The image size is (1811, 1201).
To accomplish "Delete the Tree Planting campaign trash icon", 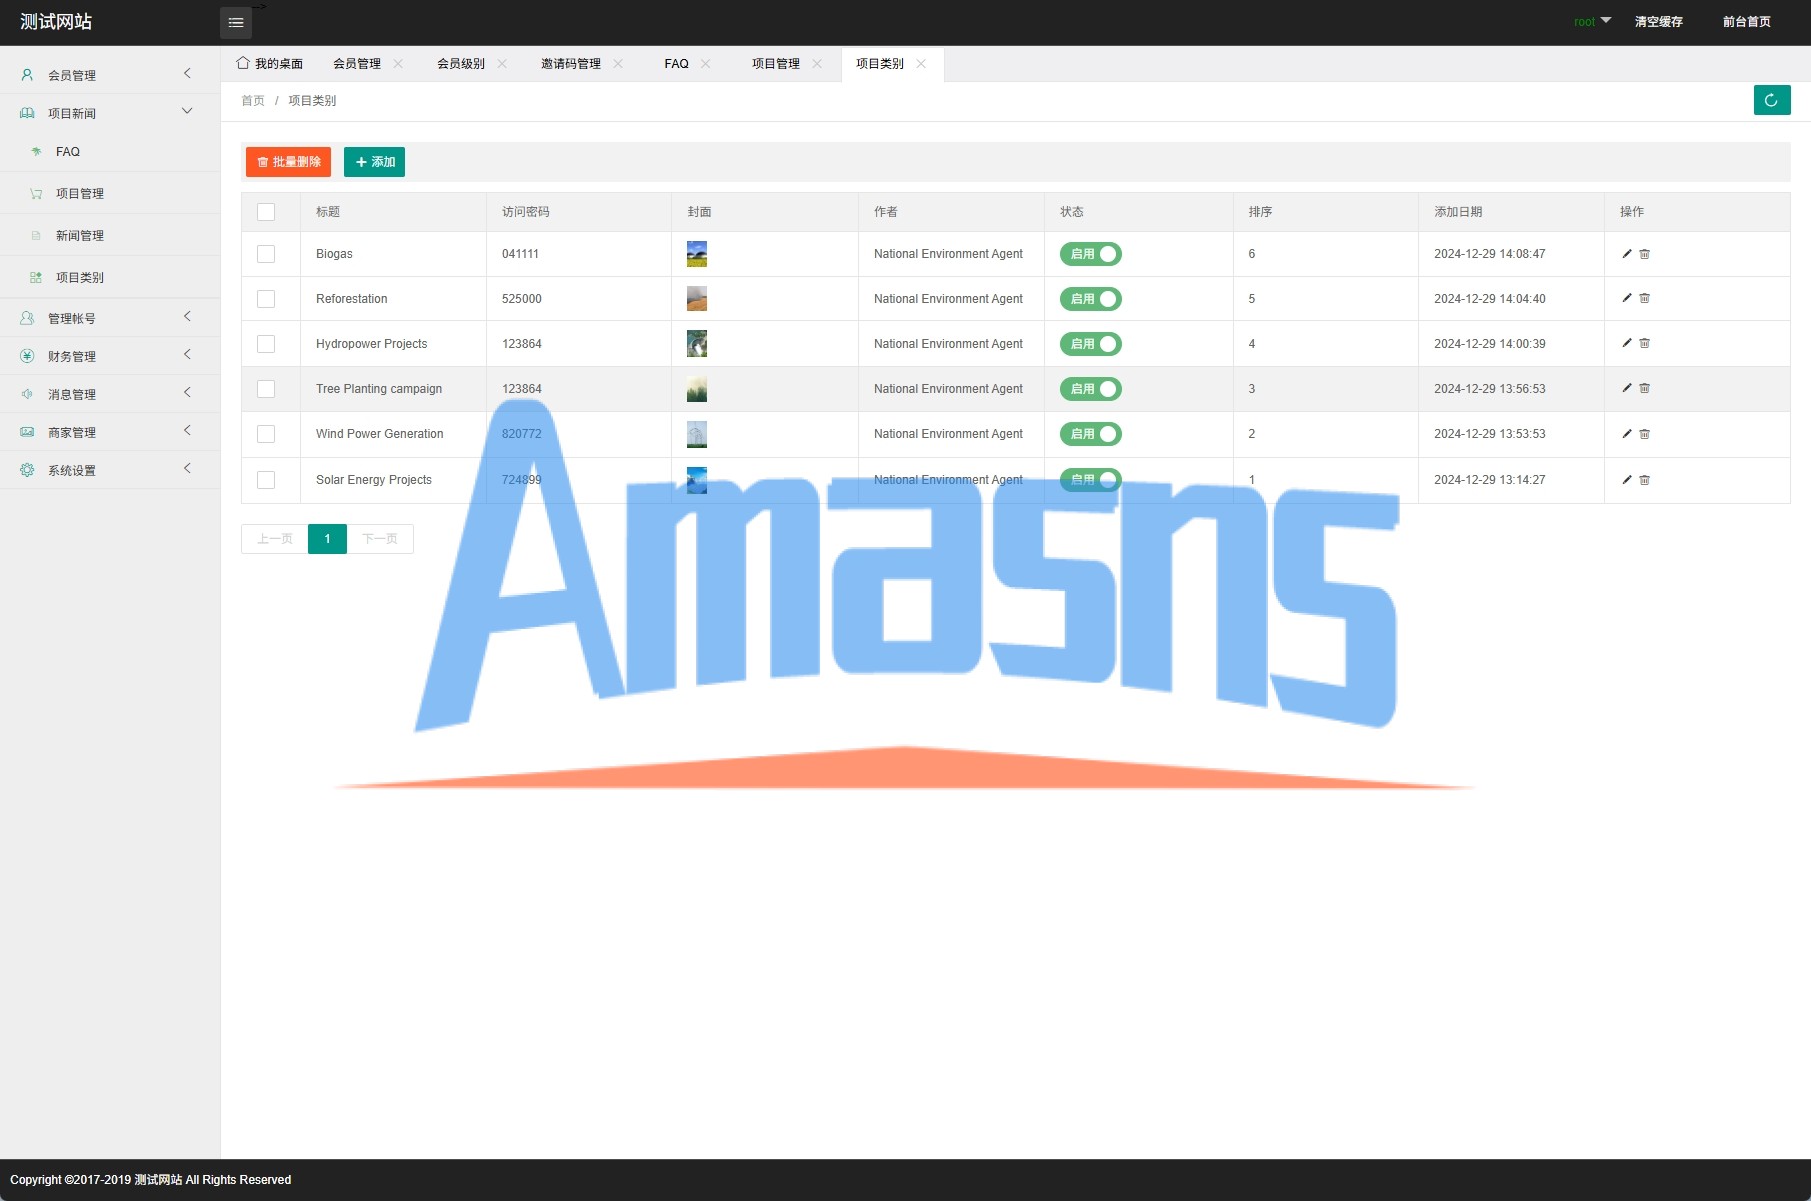I will [1644, 388].
